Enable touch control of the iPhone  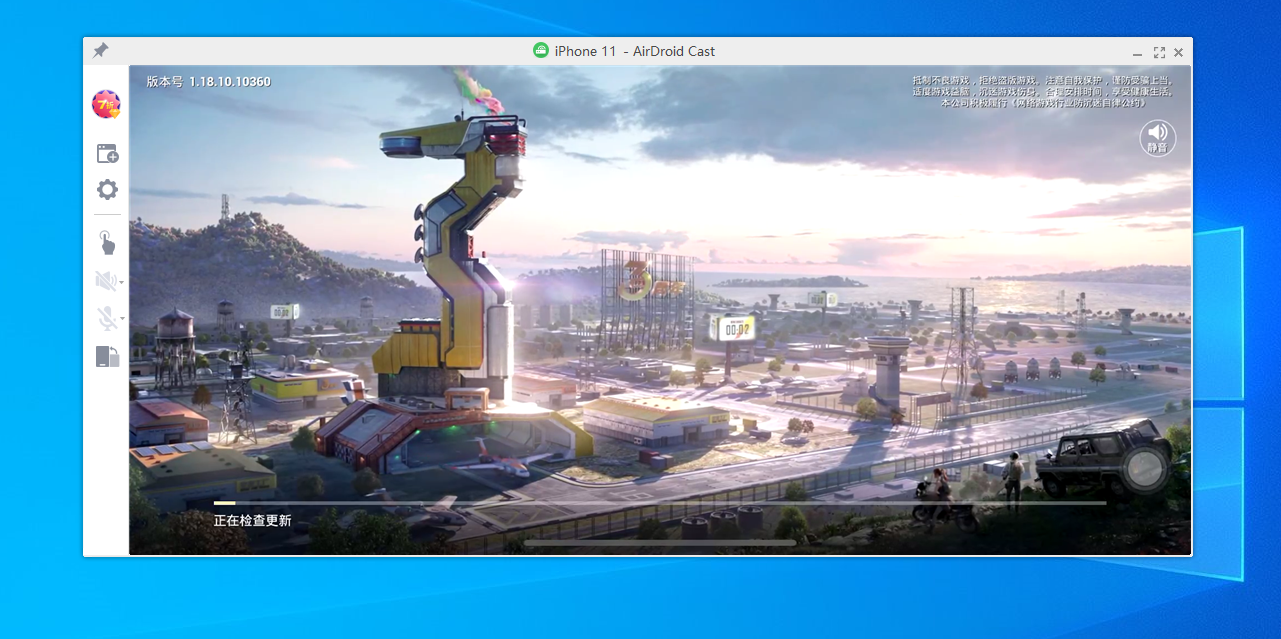tap(106, 242)
